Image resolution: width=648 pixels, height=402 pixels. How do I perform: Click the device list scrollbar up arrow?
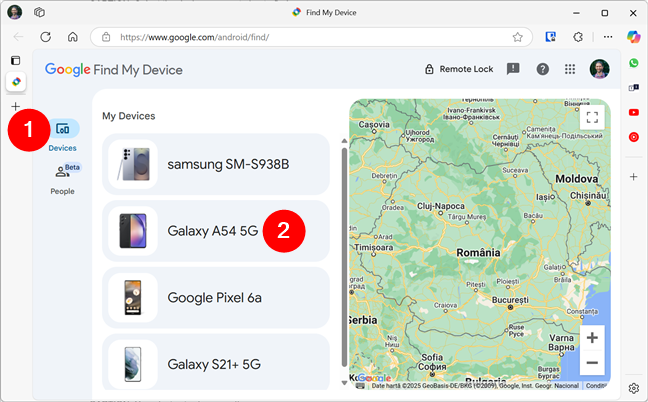click(344, 140)
